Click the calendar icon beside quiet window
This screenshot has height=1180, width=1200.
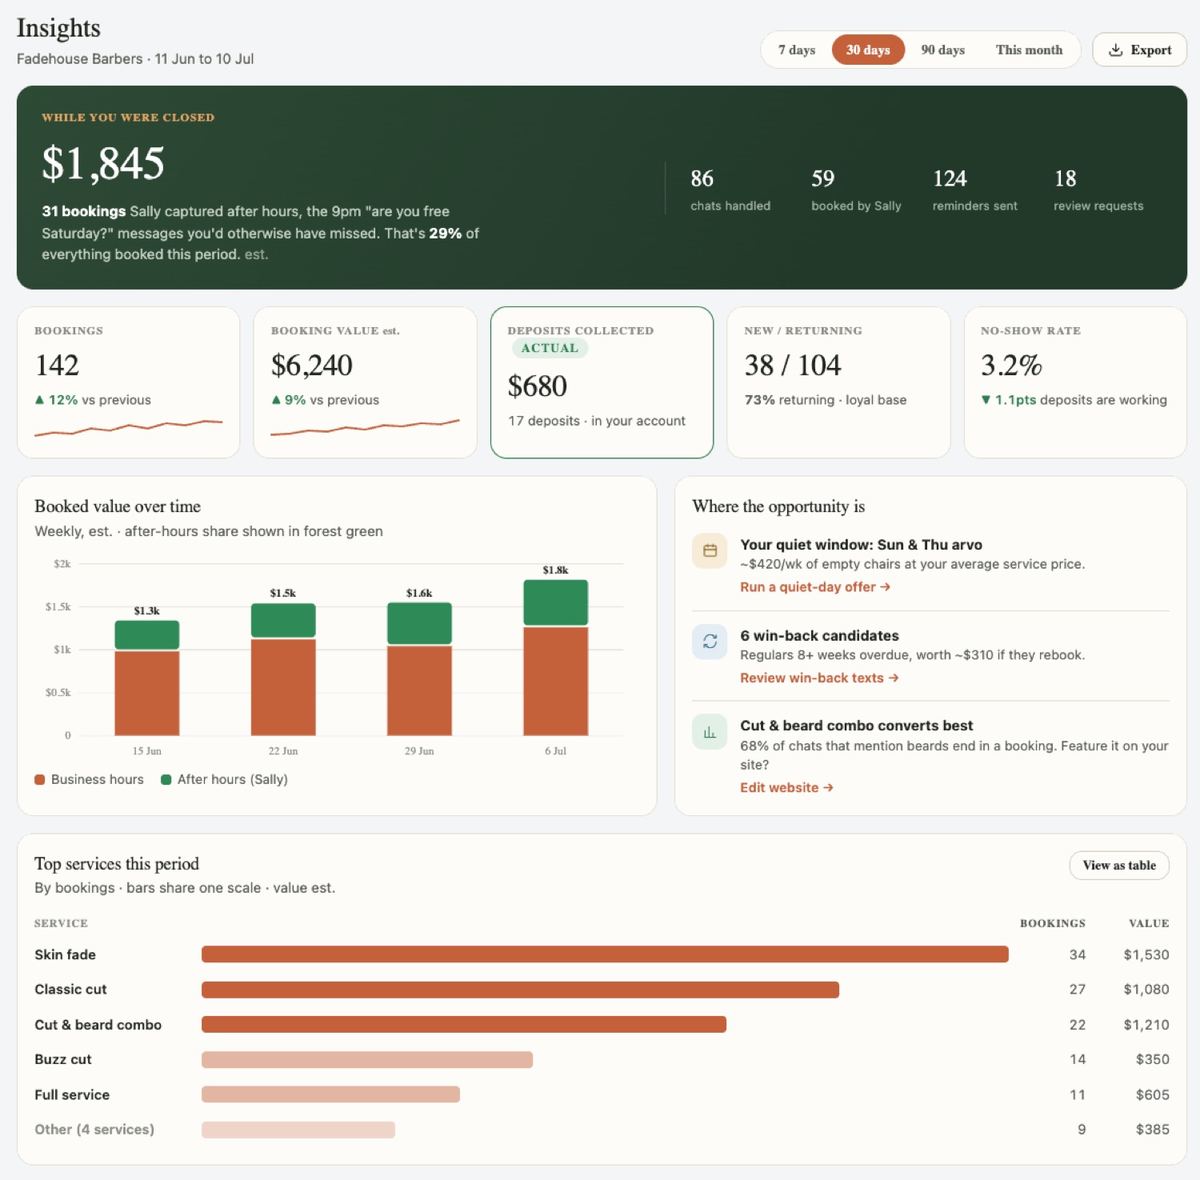[x=710, y=551]
